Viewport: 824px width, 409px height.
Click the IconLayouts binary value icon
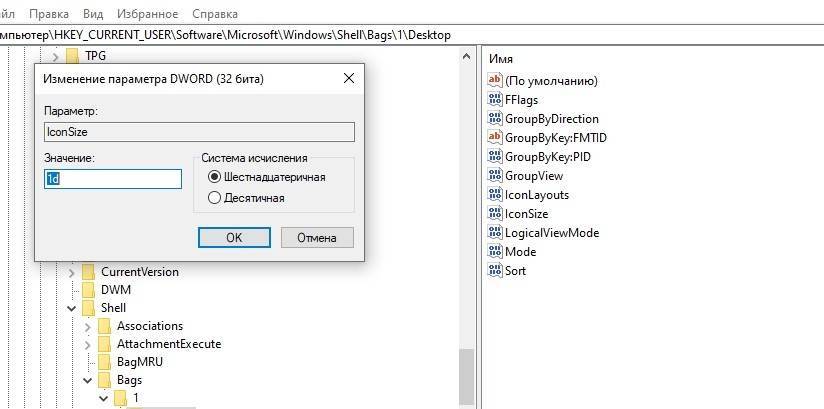495,195
